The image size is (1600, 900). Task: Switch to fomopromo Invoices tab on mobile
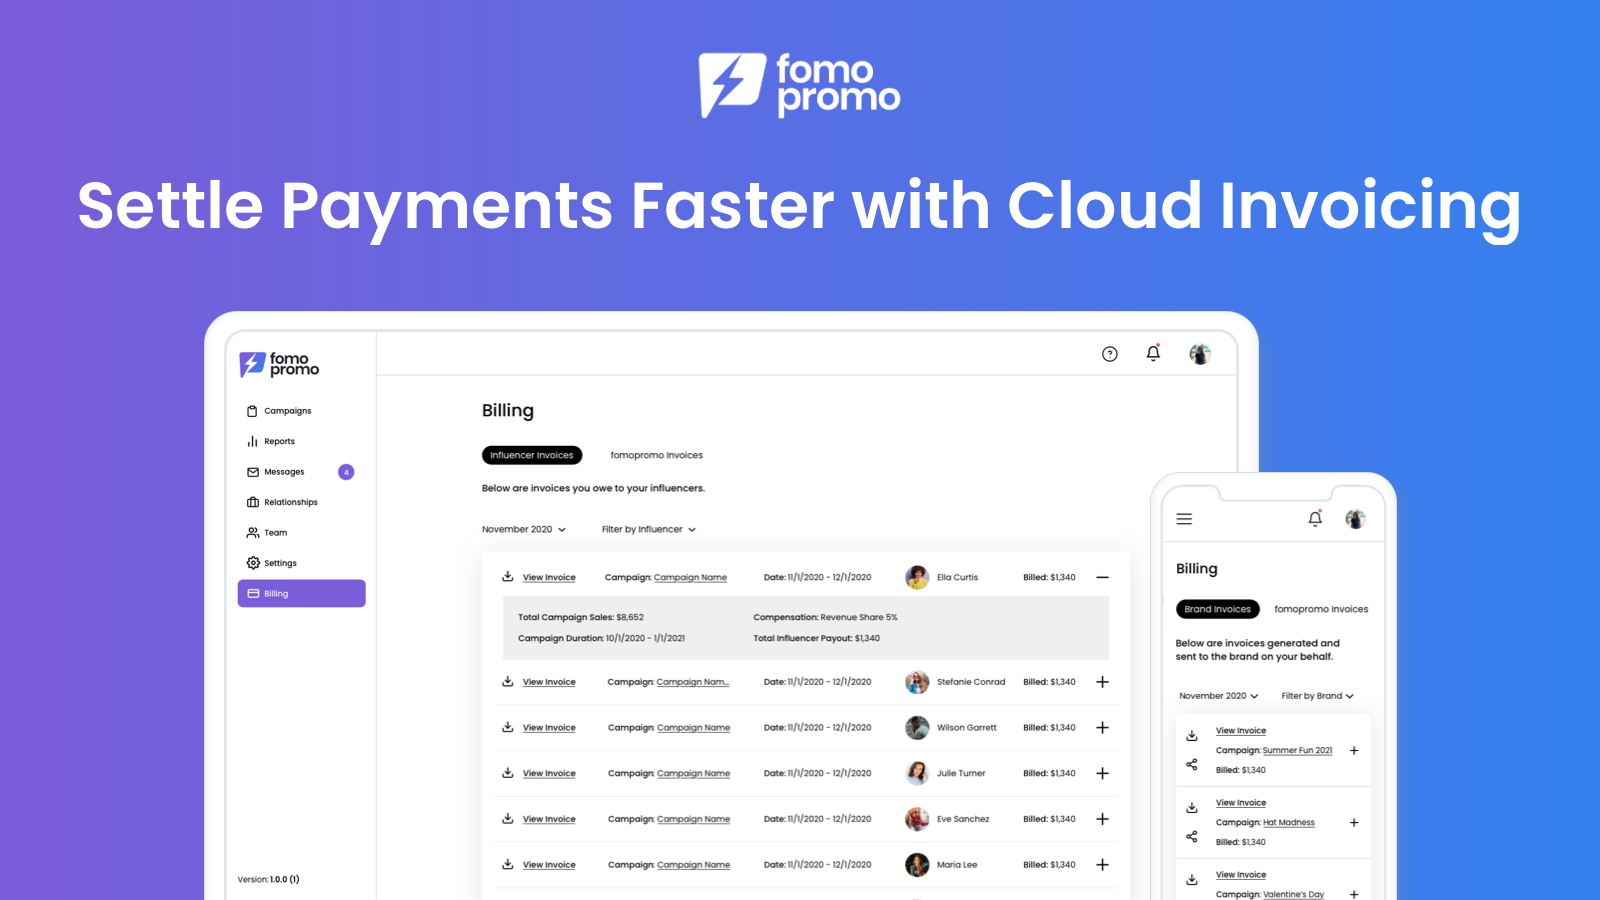(1321, 609)
